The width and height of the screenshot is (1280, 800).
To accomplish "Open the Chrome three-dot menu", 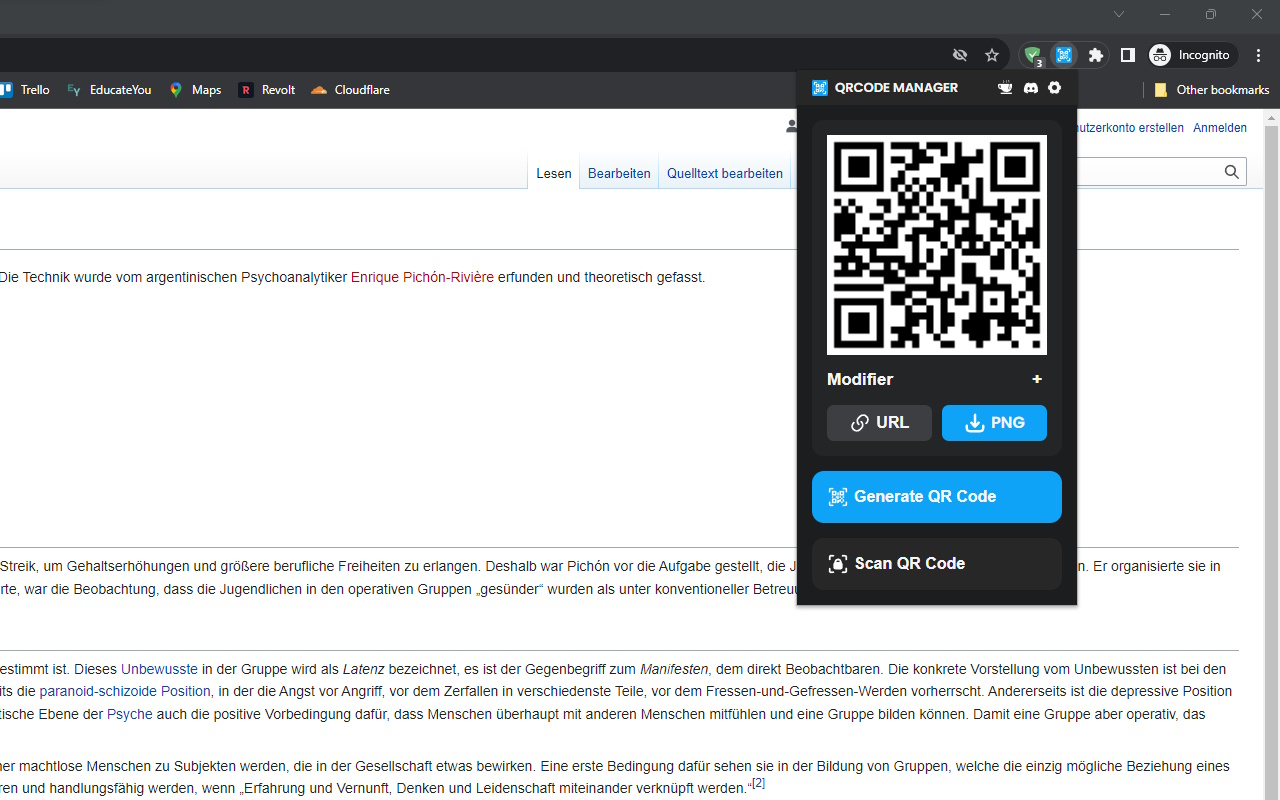I will tap(1258, 55).
